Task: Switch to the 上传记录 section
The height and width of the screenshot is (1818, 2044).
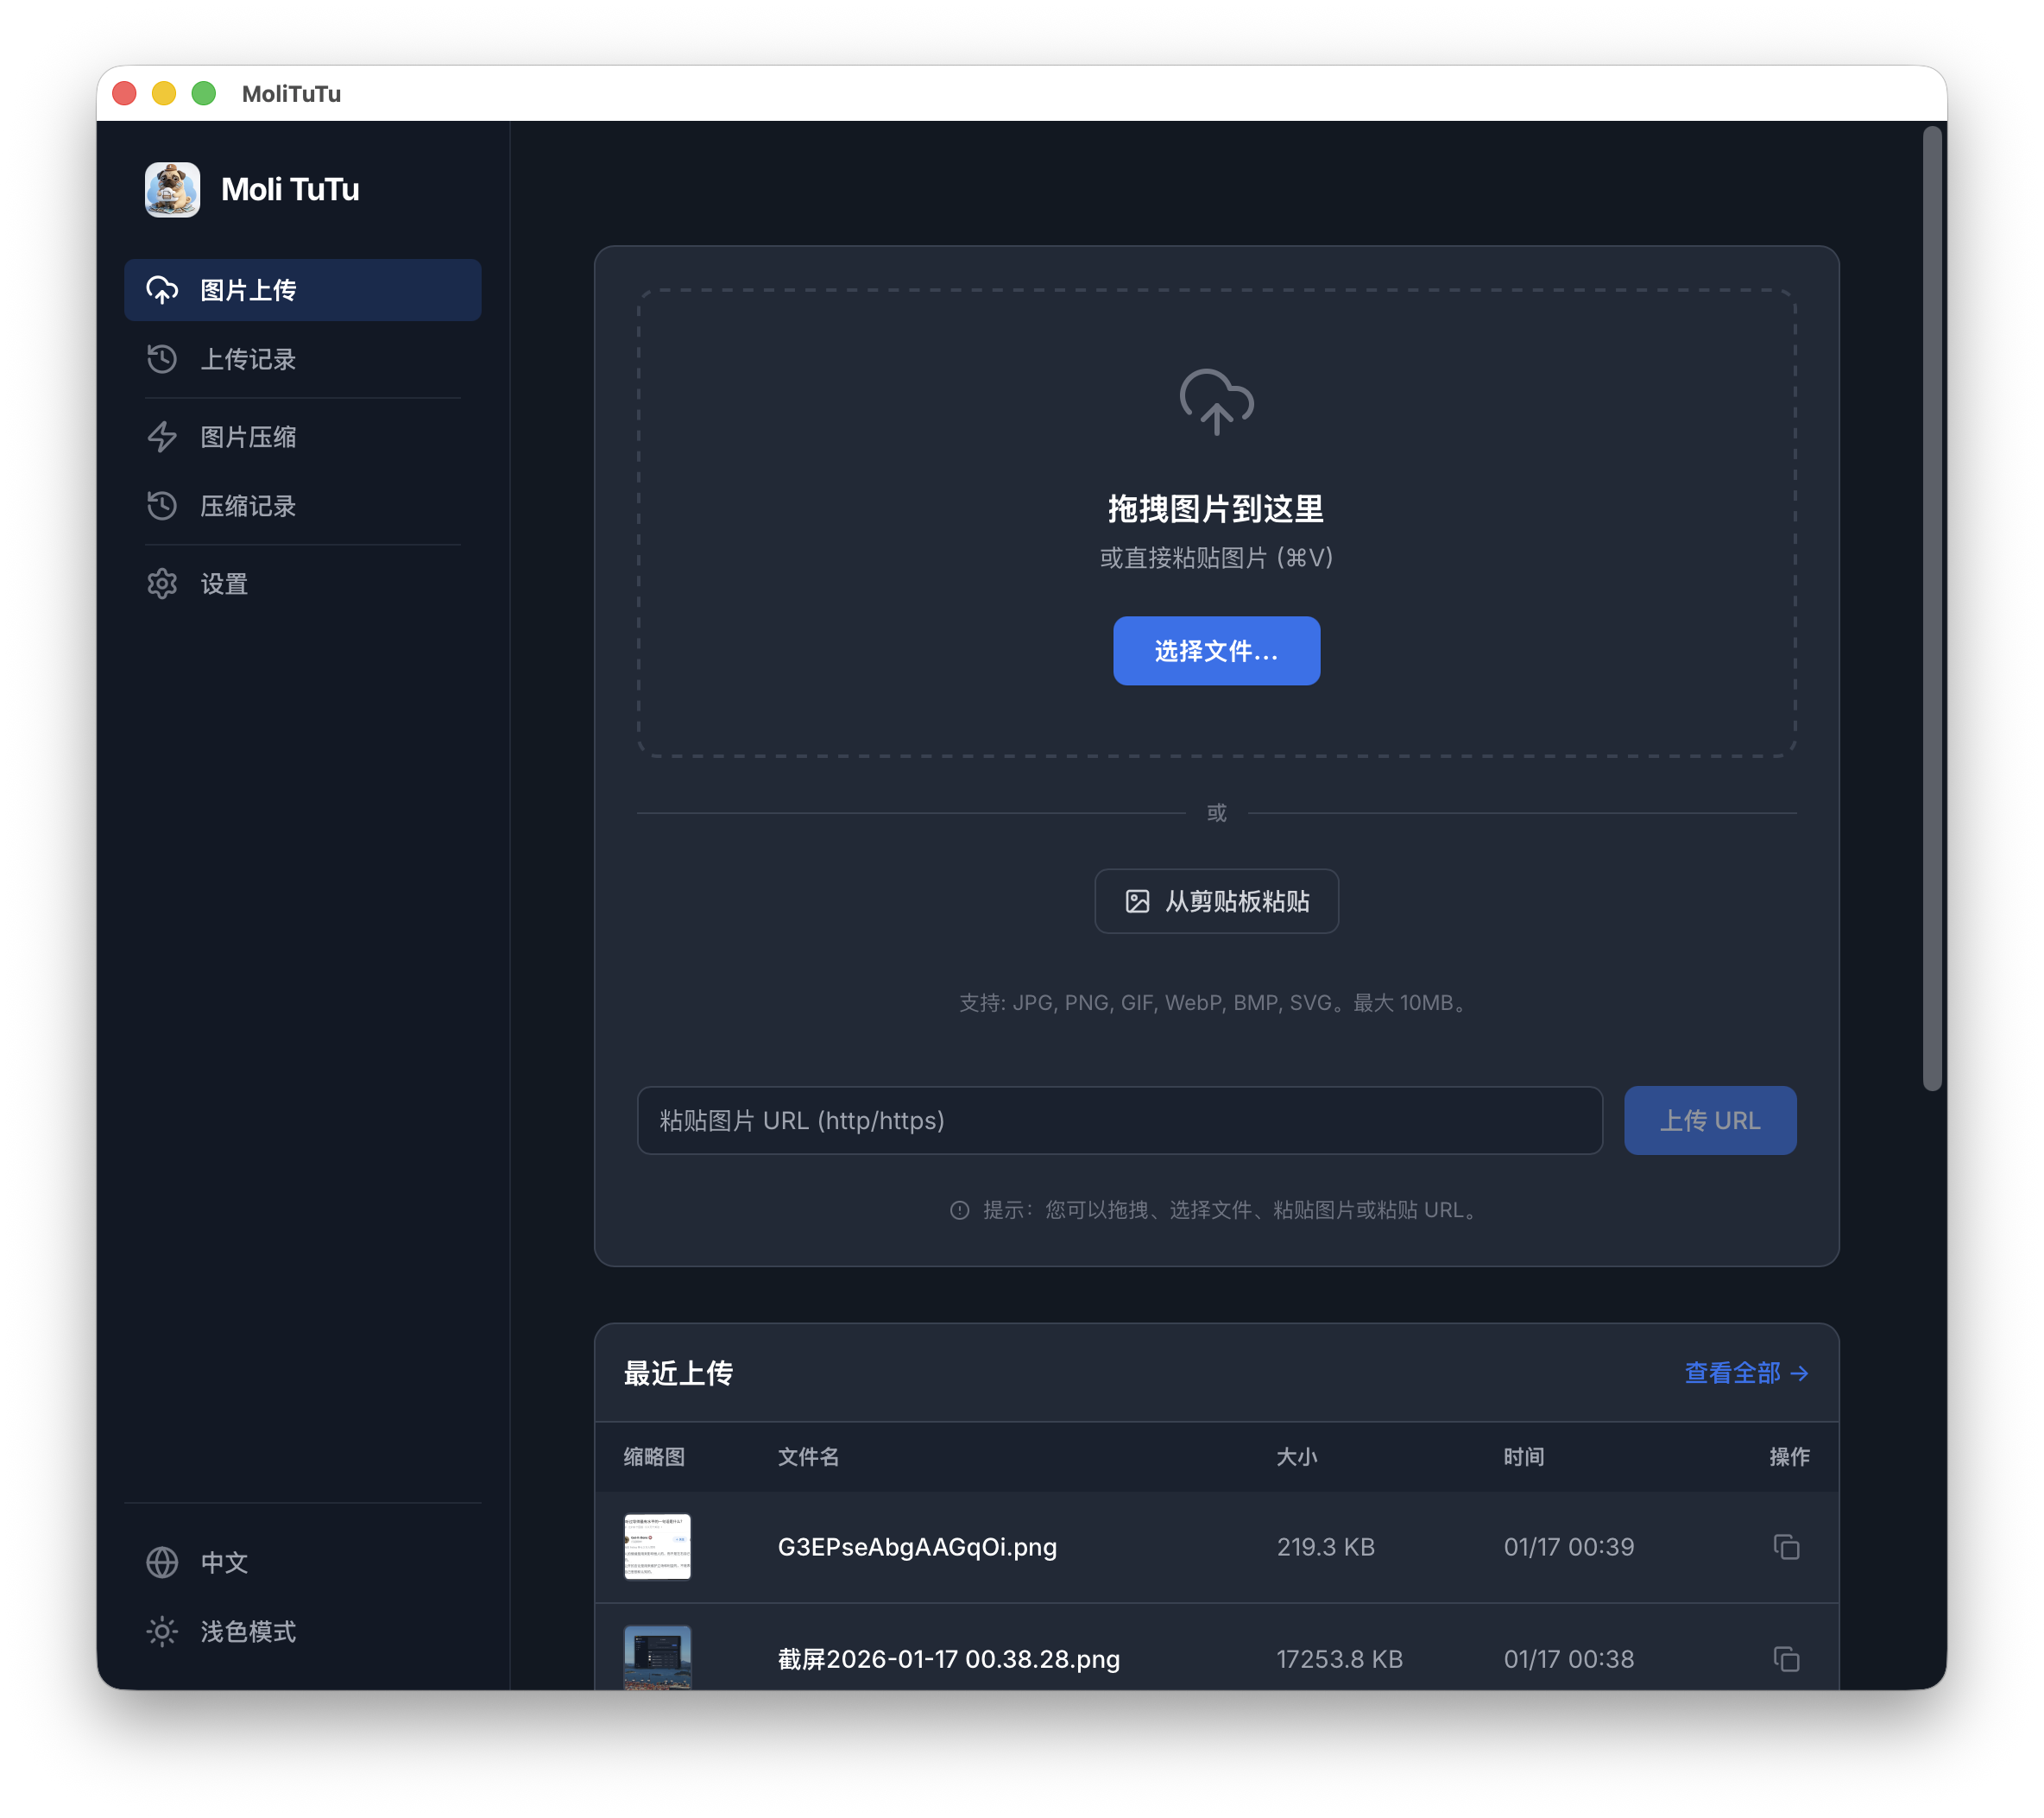Action: (248, 359)
